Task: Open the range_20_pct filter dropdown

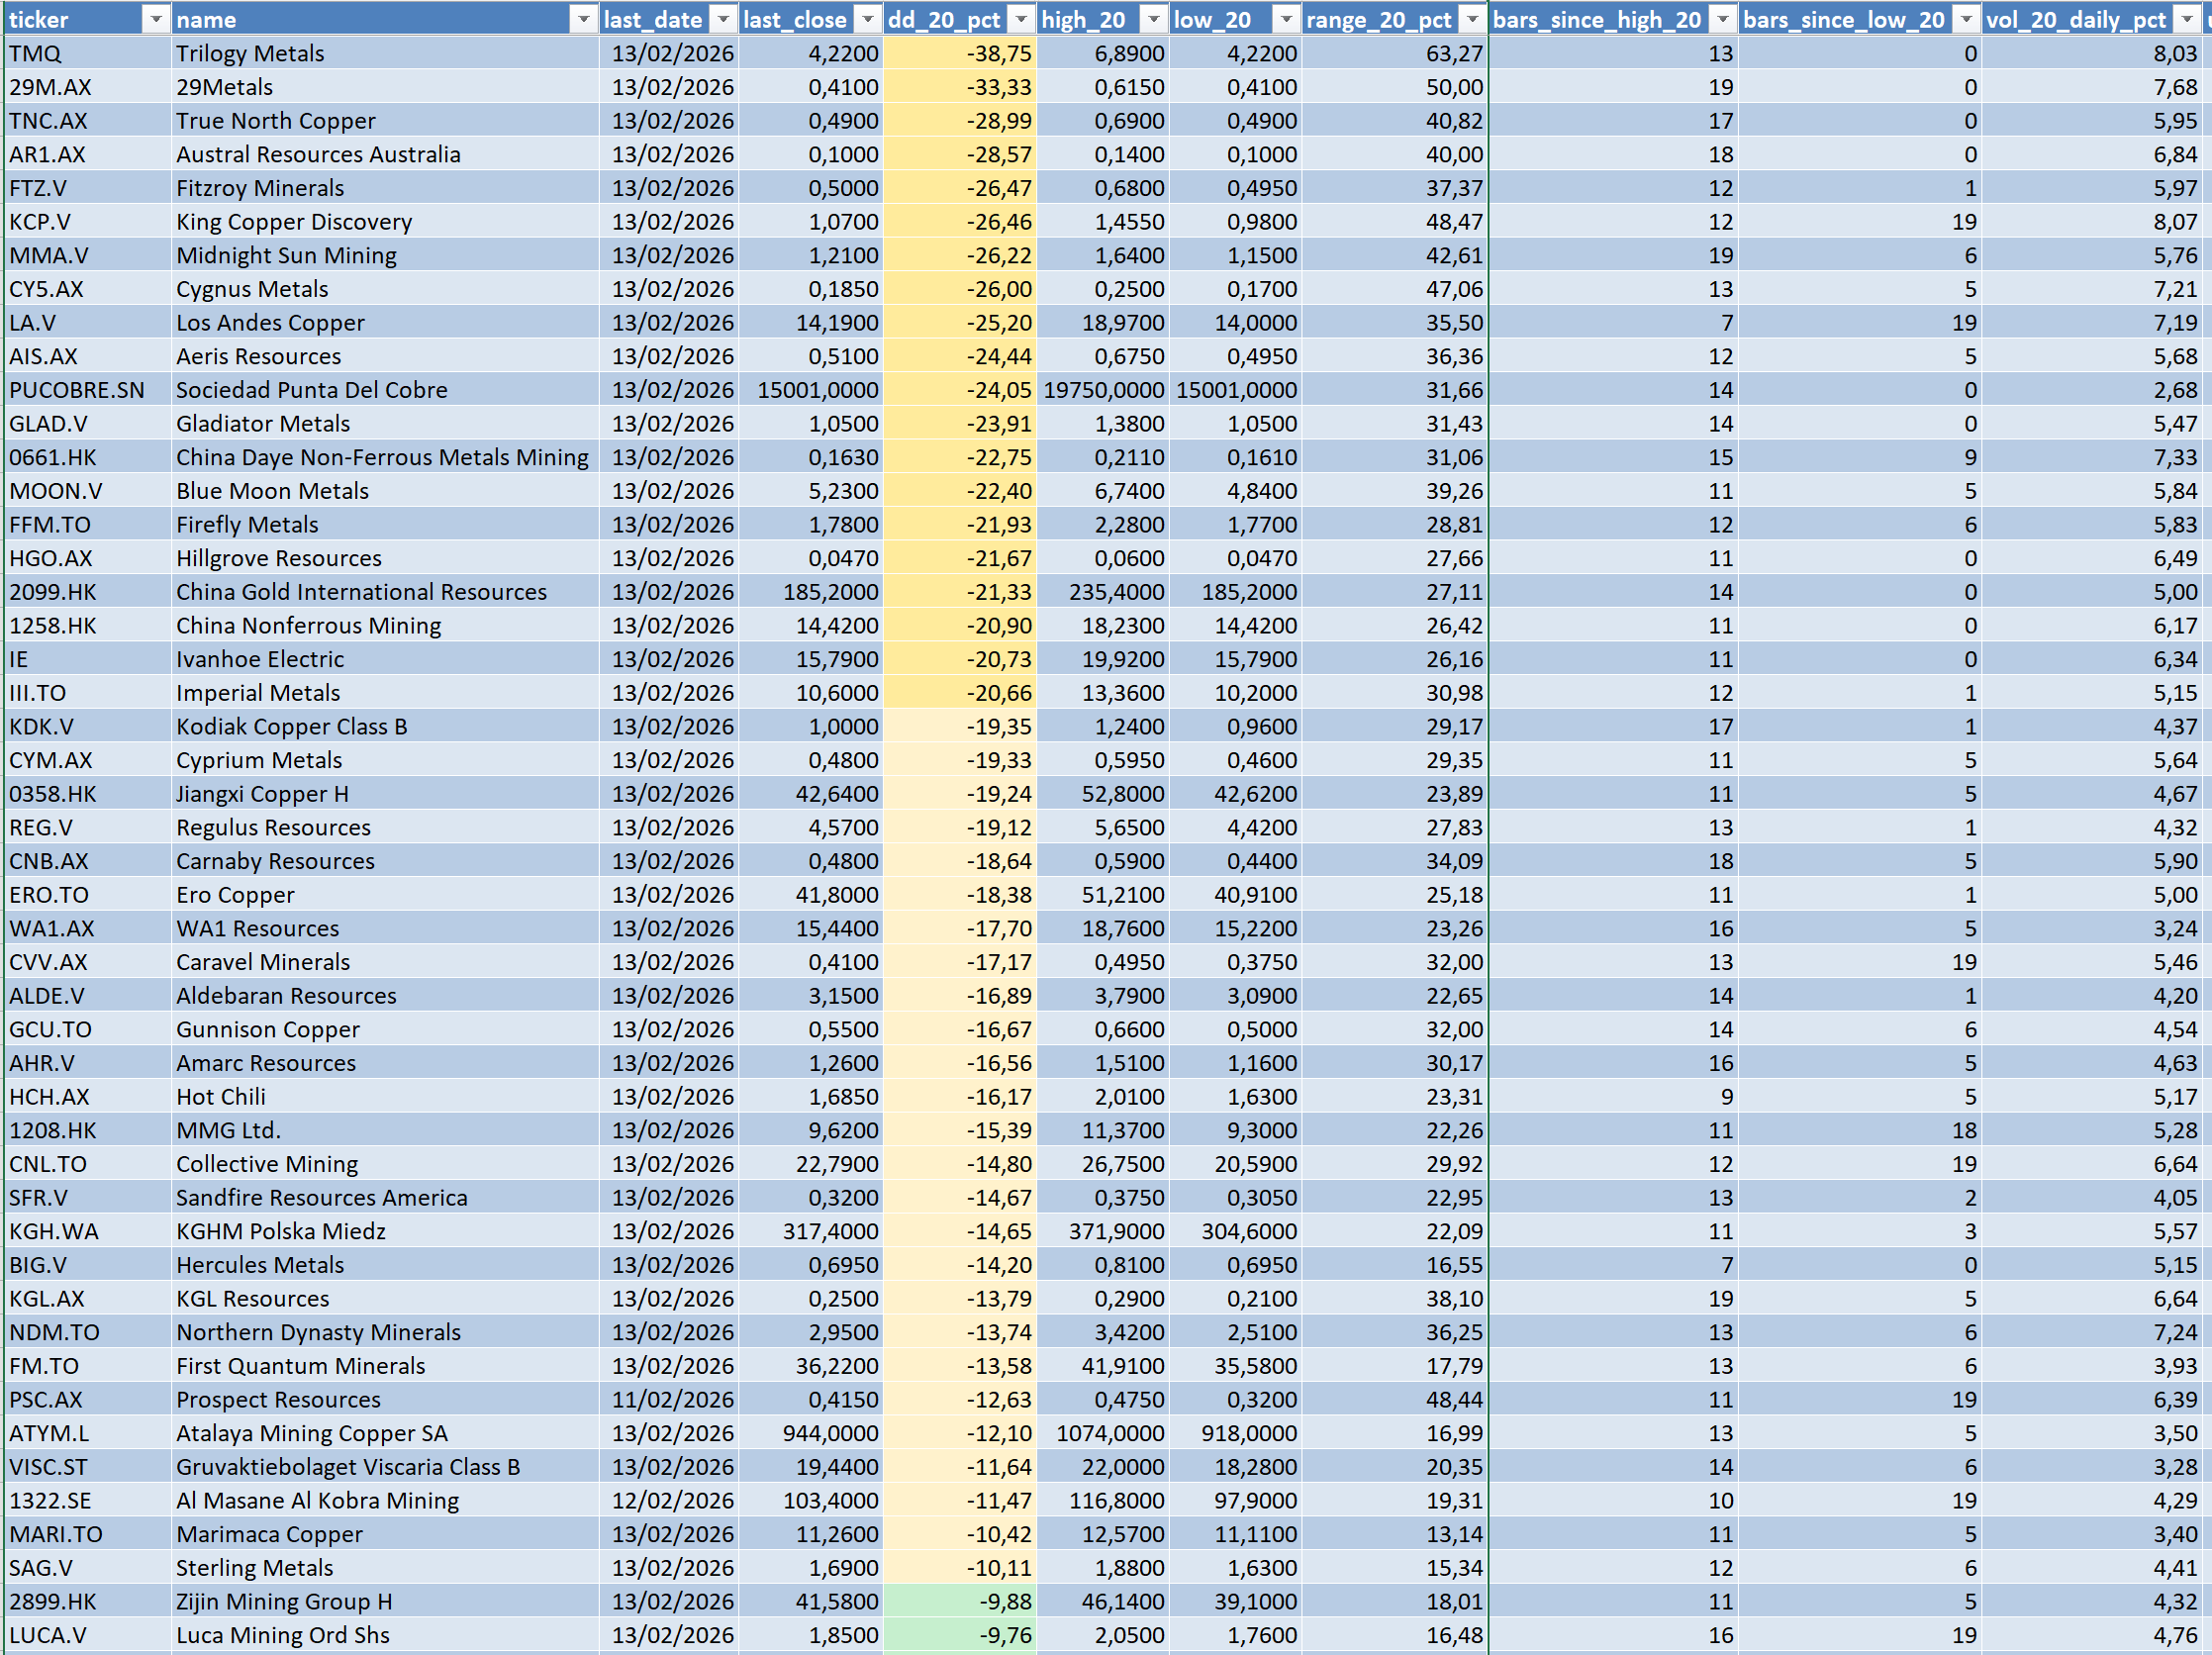Action: (x=1473, y=19)
